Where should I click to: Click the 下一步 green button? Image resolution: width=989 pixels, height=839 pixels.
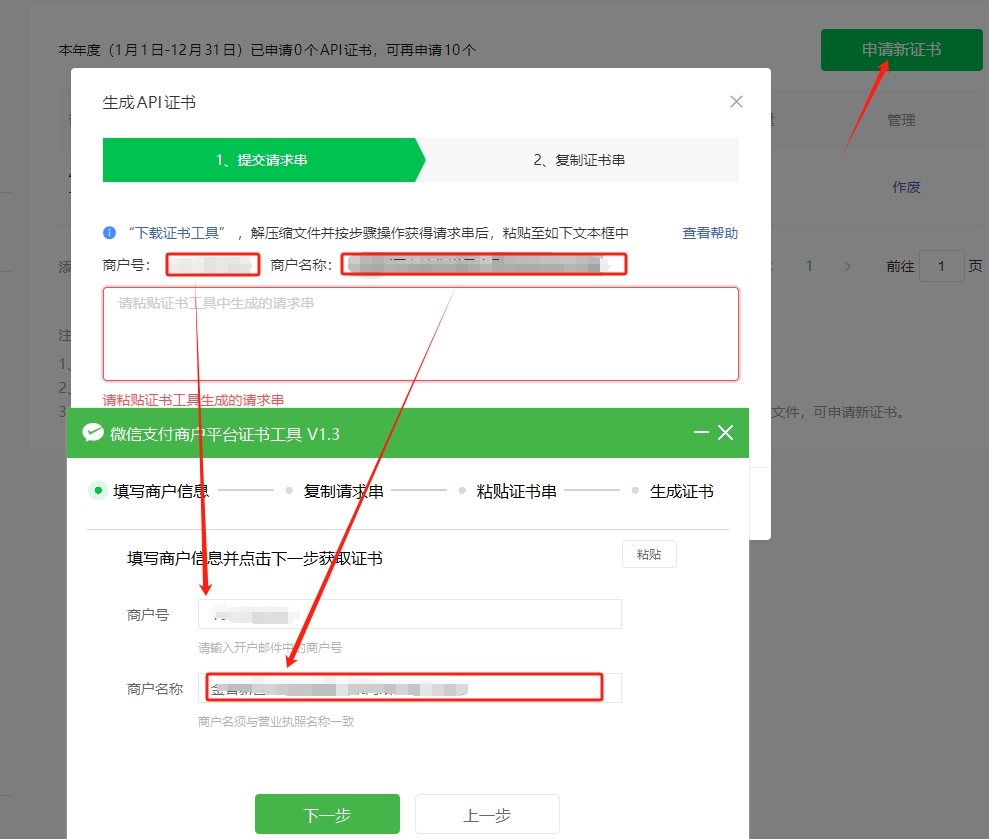pos(327,814)
